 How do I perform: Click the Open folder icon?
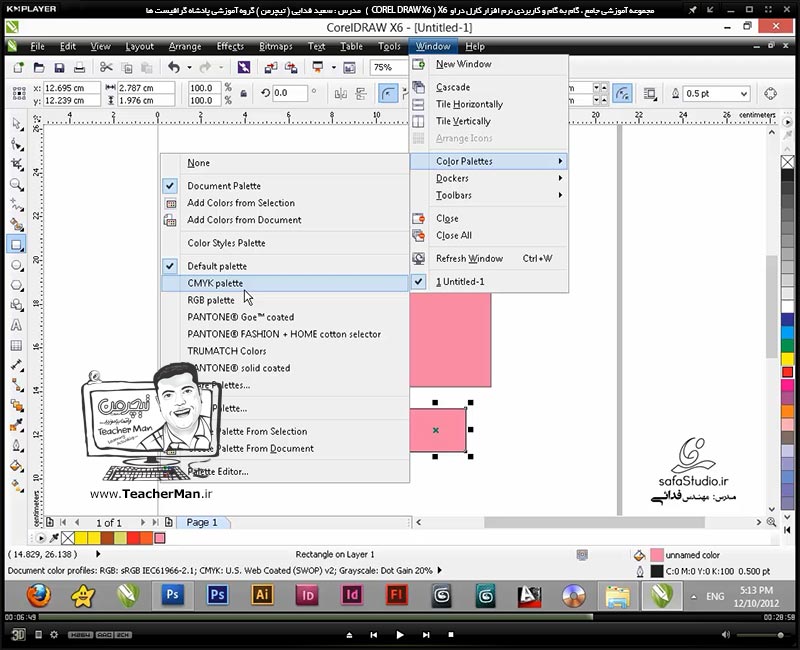click(x=39, y=67)
